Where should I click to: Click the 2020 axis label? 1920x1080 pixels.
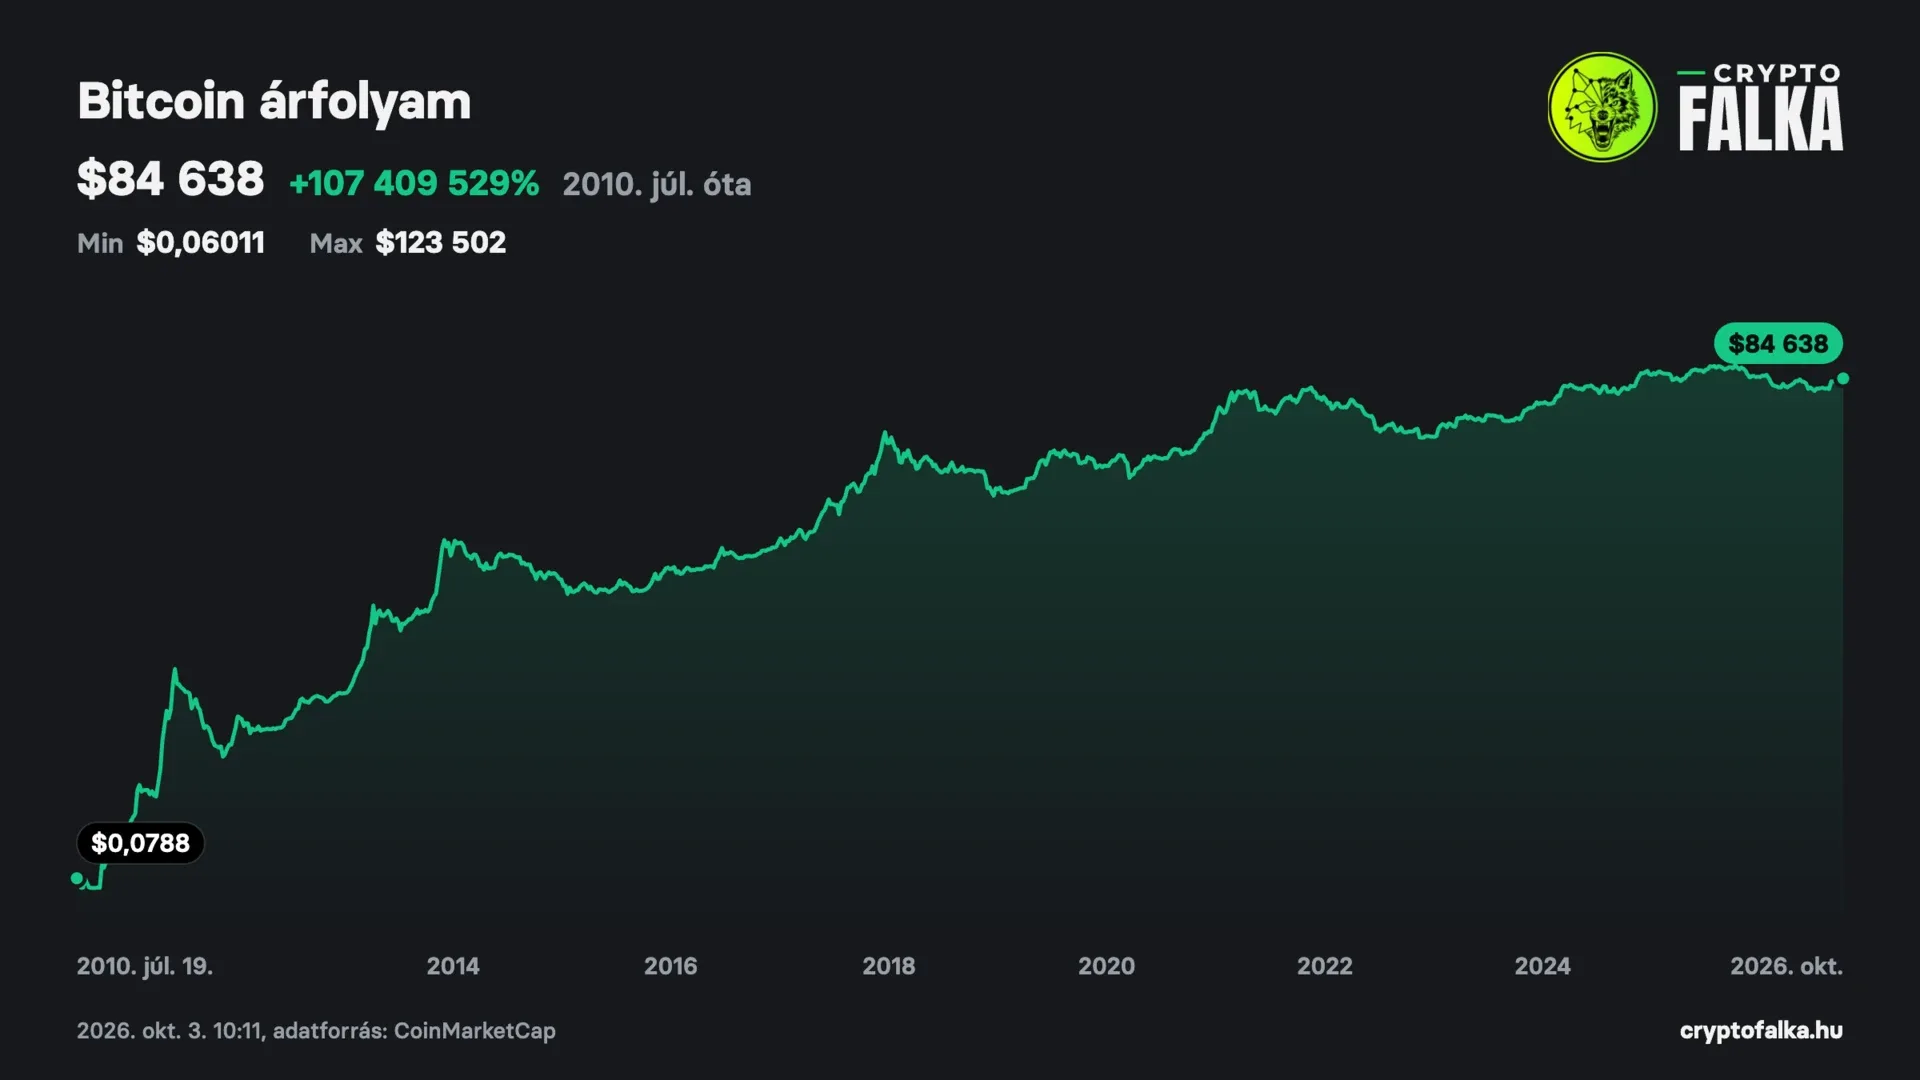click(x=1107, y=966)
